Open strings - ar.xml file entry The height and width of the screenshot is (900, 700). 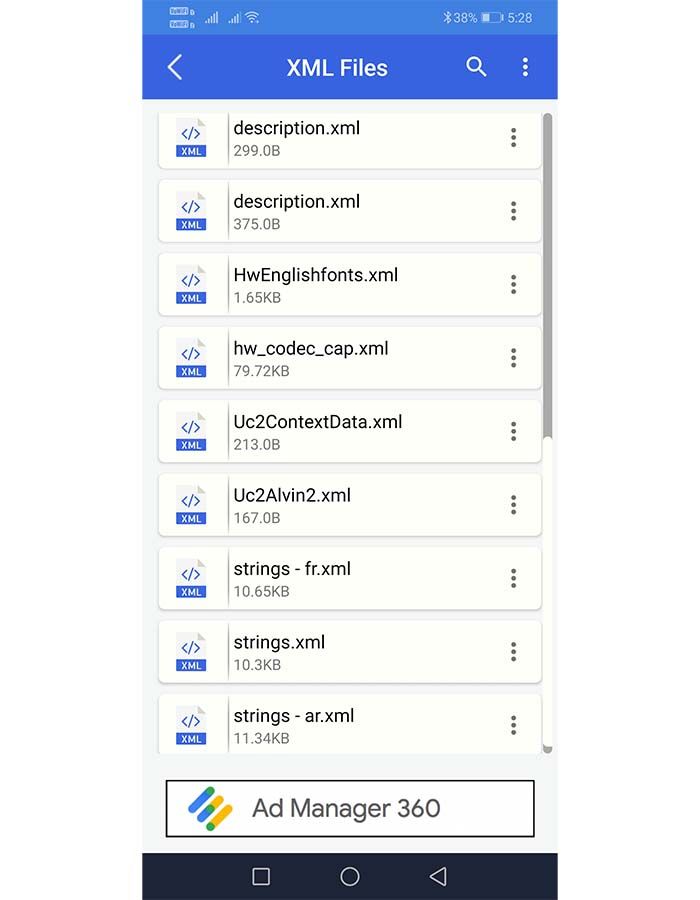tap(294, 716)
